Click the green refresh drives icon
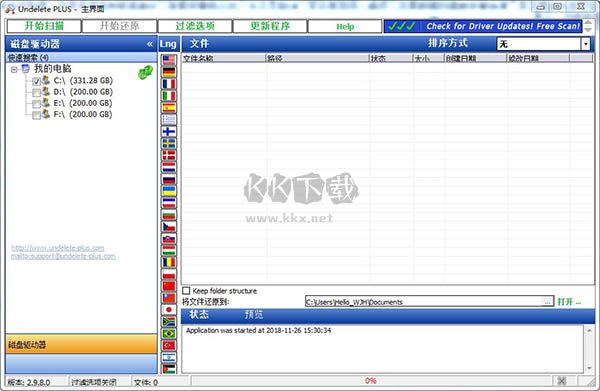 click(x=145, y=72)
